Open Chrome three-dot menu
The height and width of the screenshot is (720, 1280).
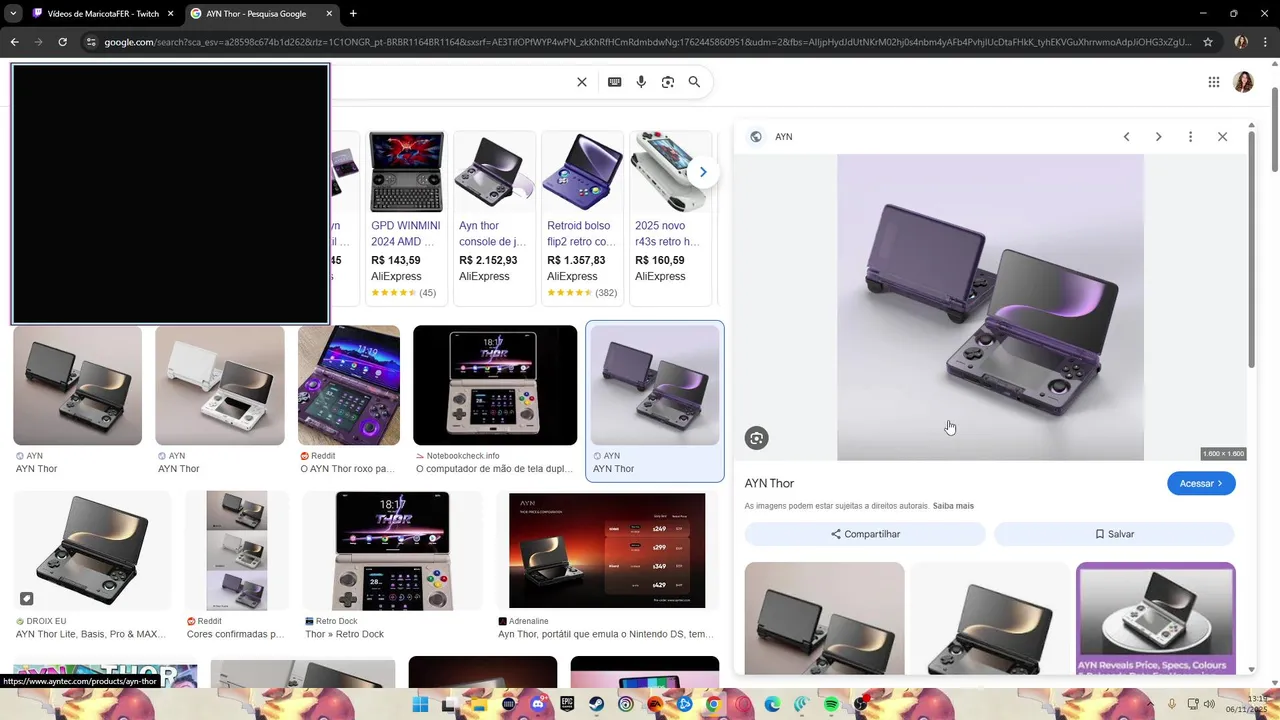[1267, 42]
